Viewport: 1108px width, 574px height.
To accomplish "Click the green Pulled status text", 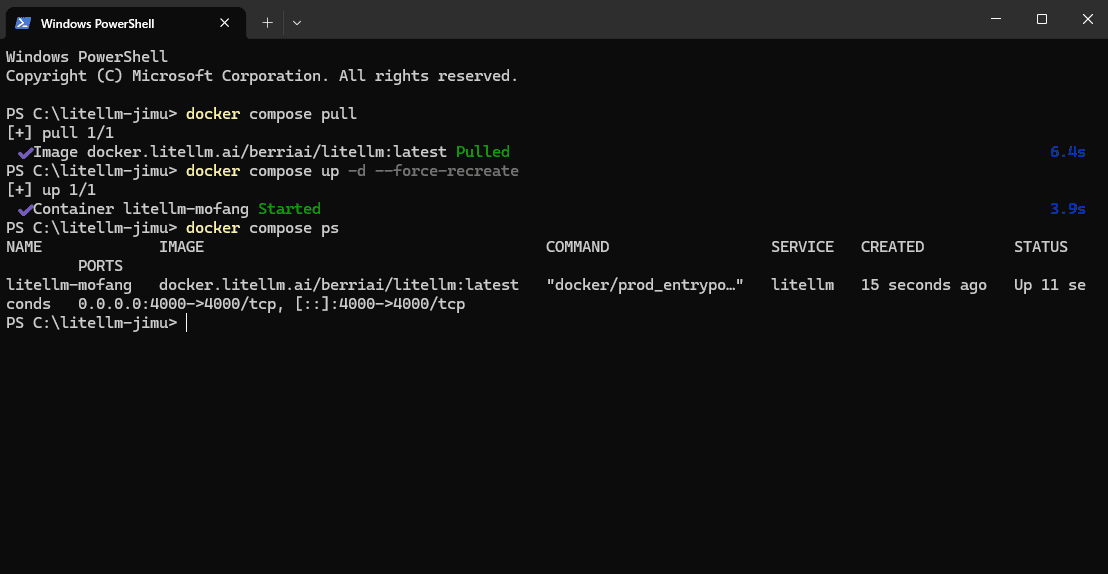I will click(x=483, y=152).
